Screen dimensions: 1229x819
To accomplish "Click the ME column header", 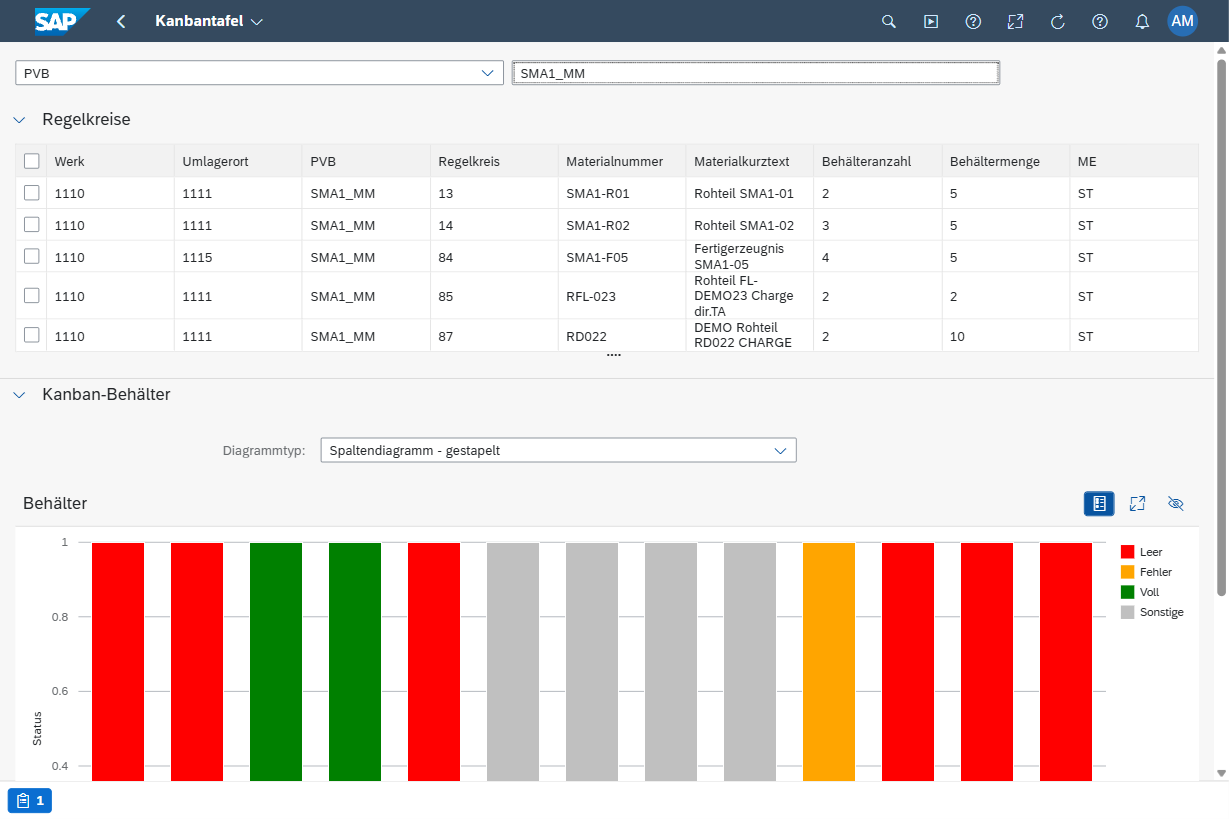I will pyautogui.click(x=1134, y=161).
